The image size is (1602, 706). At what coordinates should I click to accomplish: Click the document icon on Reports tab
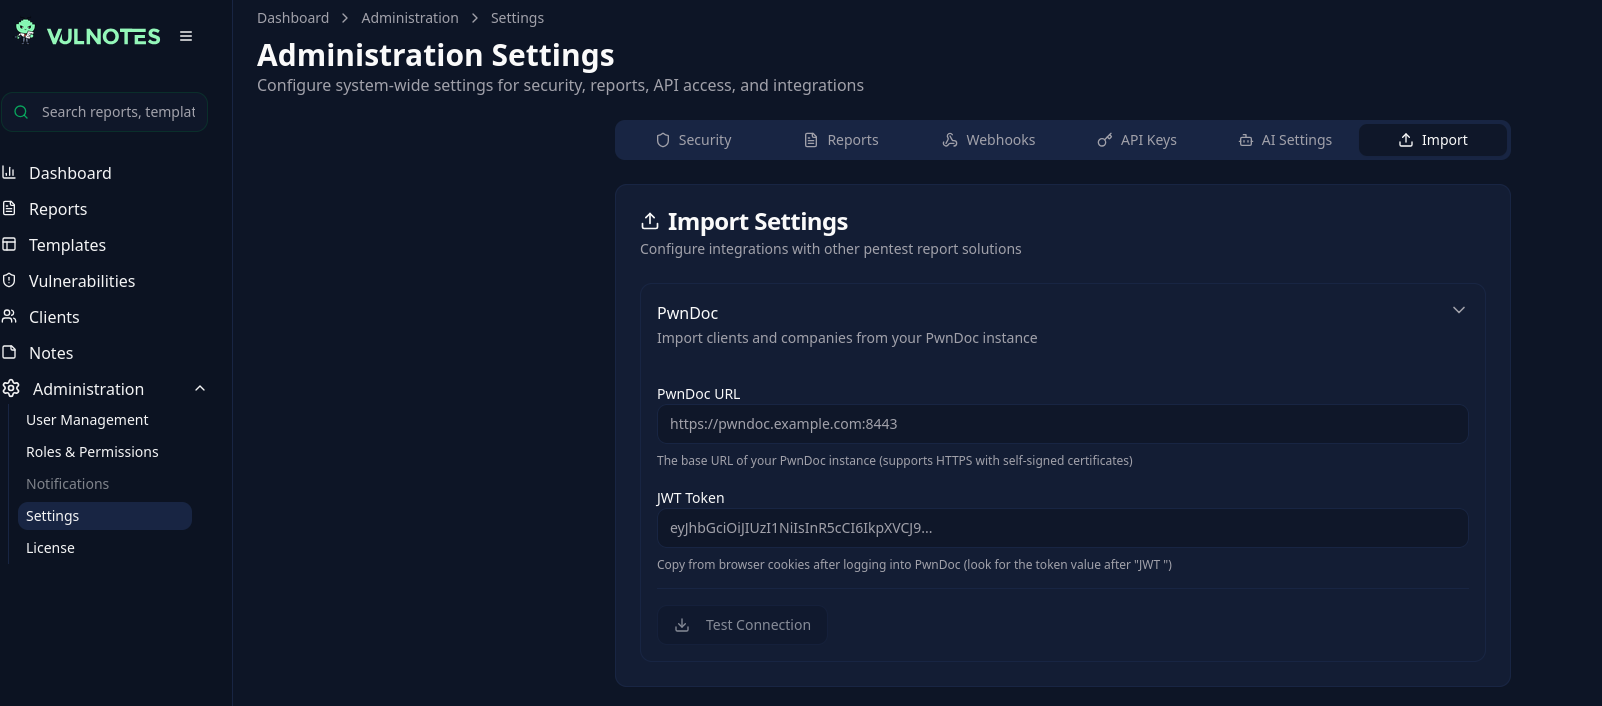pos(811,140)
